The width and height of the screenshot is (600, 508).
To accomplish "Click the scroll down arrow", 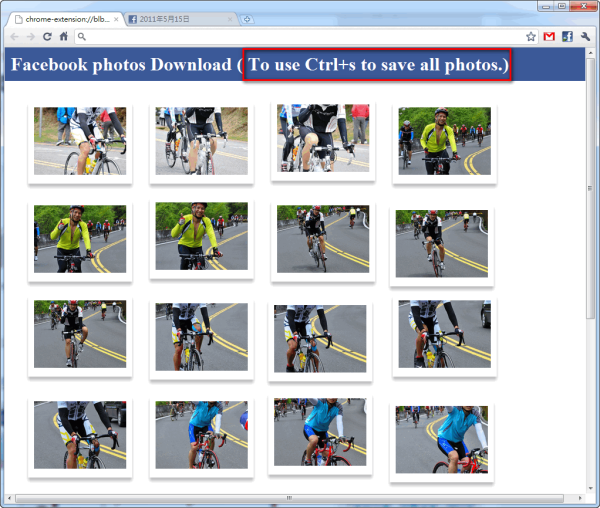I will point(590,488).
